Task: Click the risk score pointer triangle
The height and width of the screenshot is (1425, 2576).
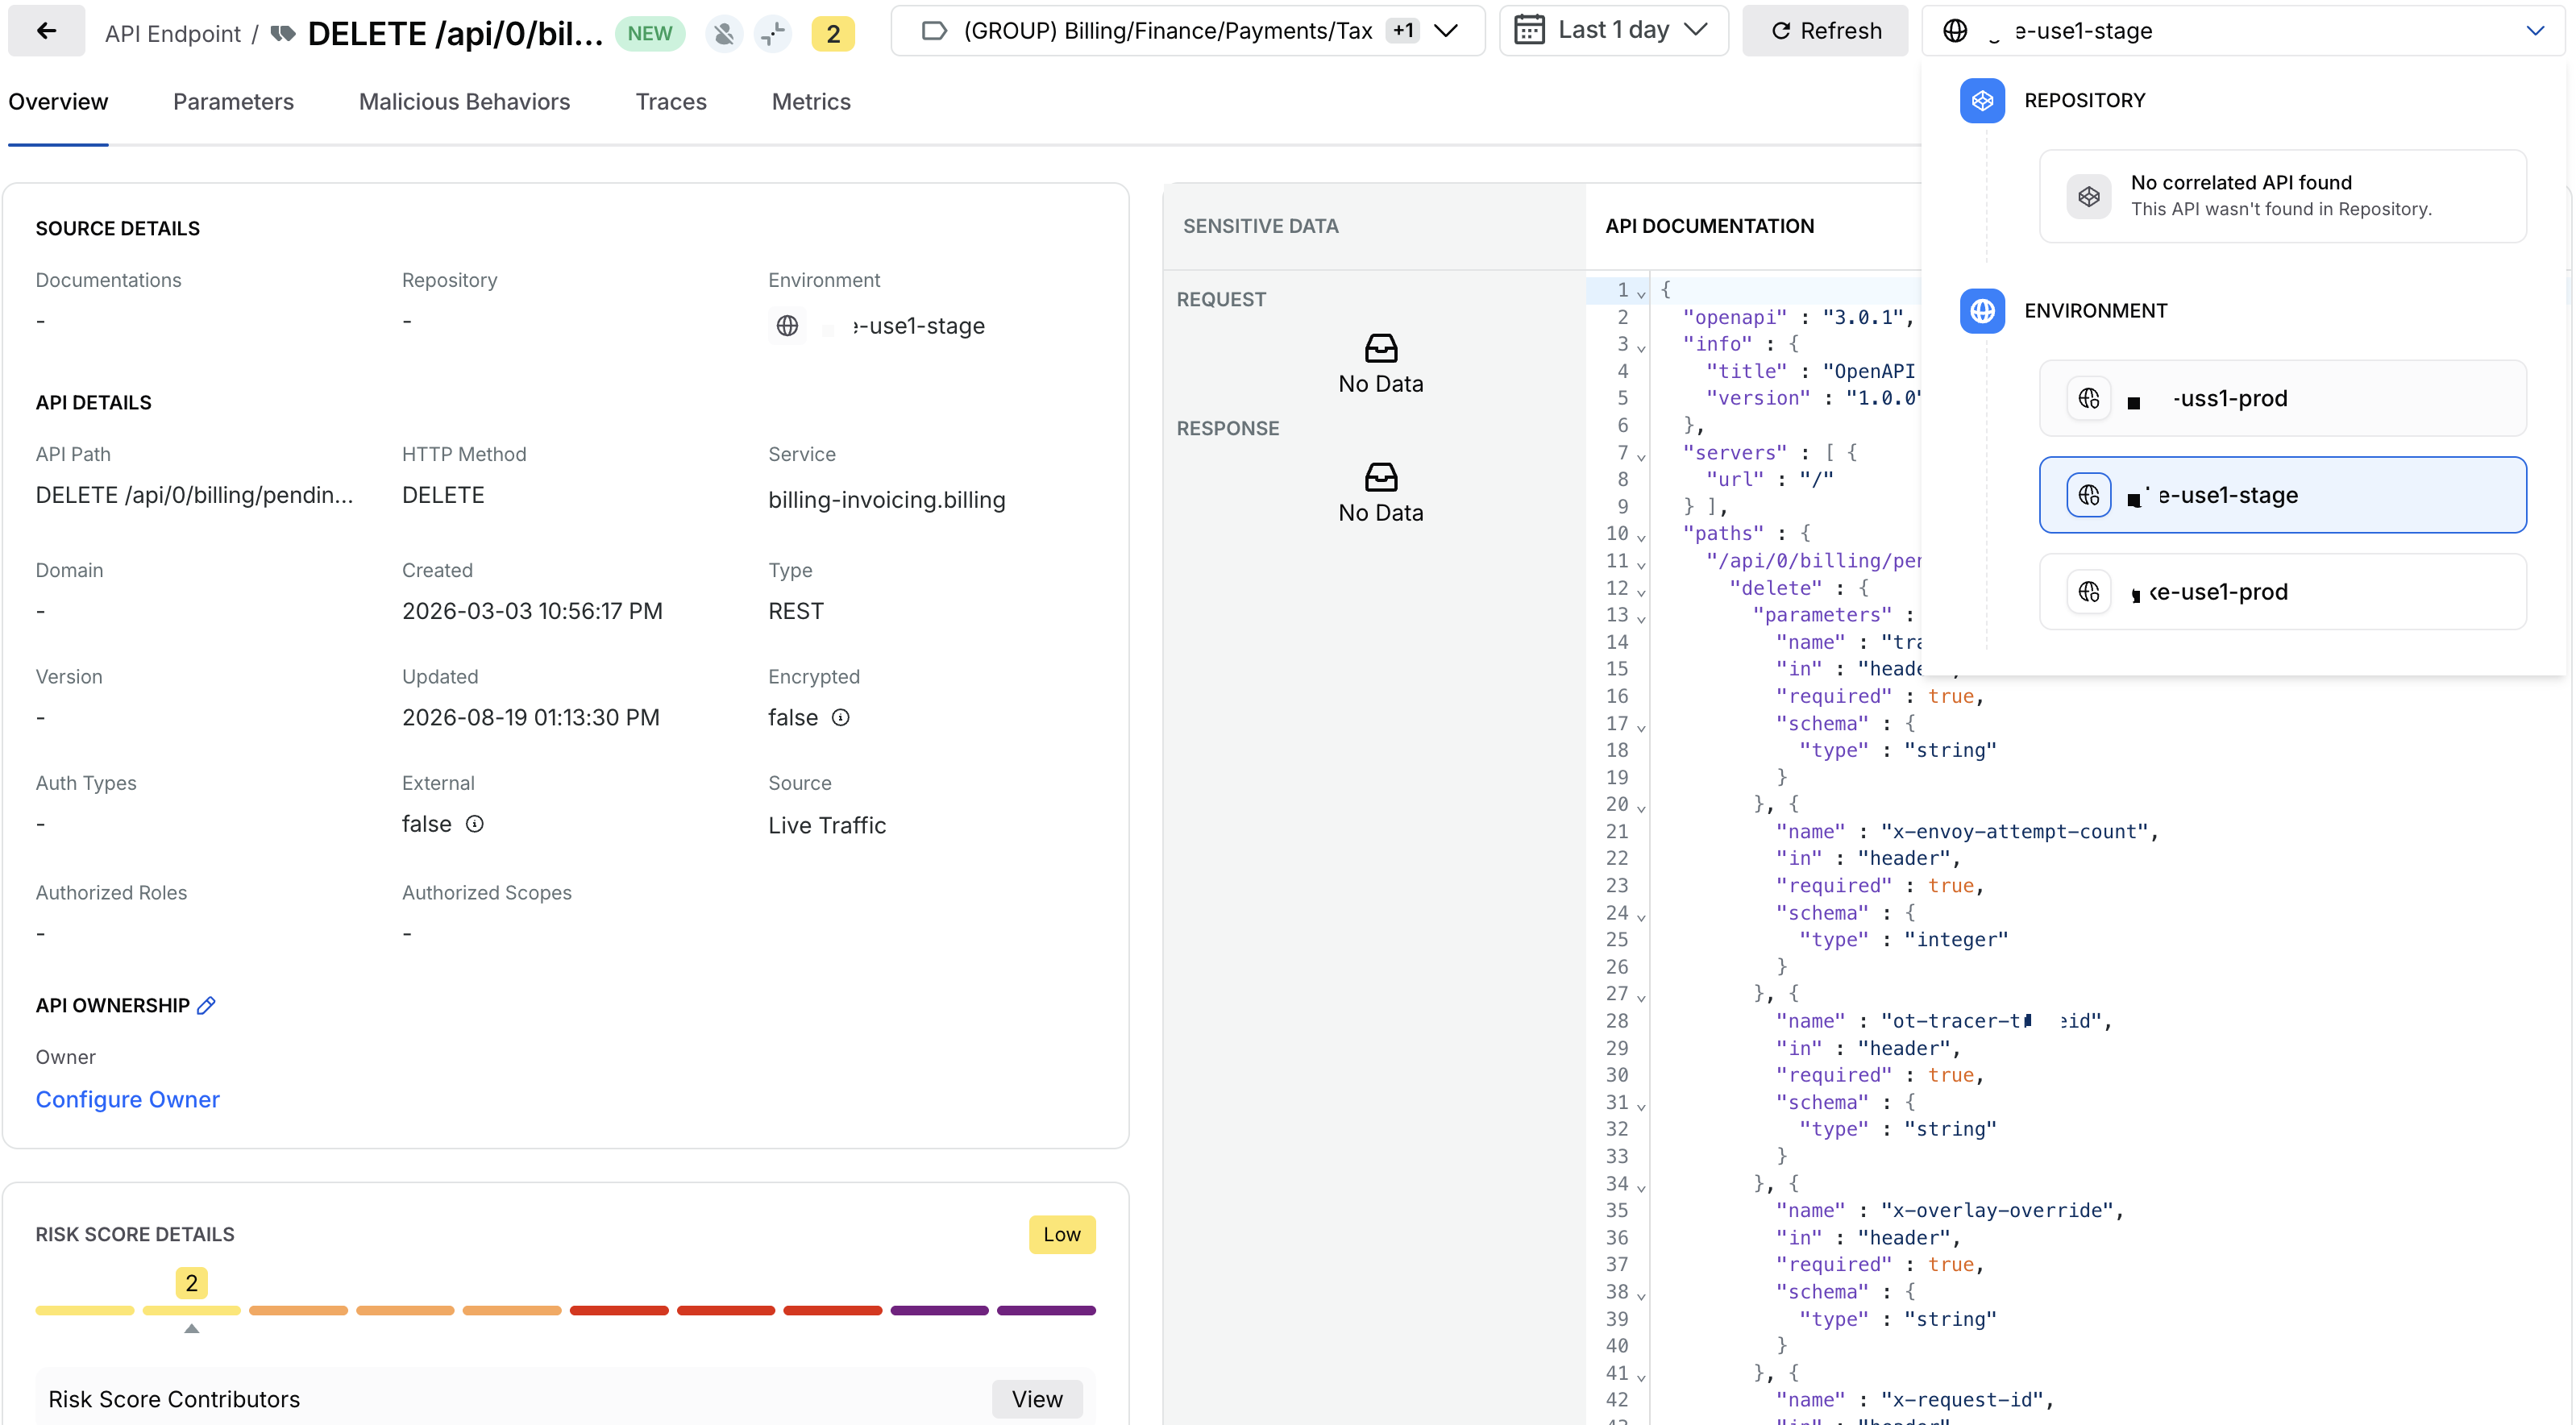Action: (x=192, y=1328)
